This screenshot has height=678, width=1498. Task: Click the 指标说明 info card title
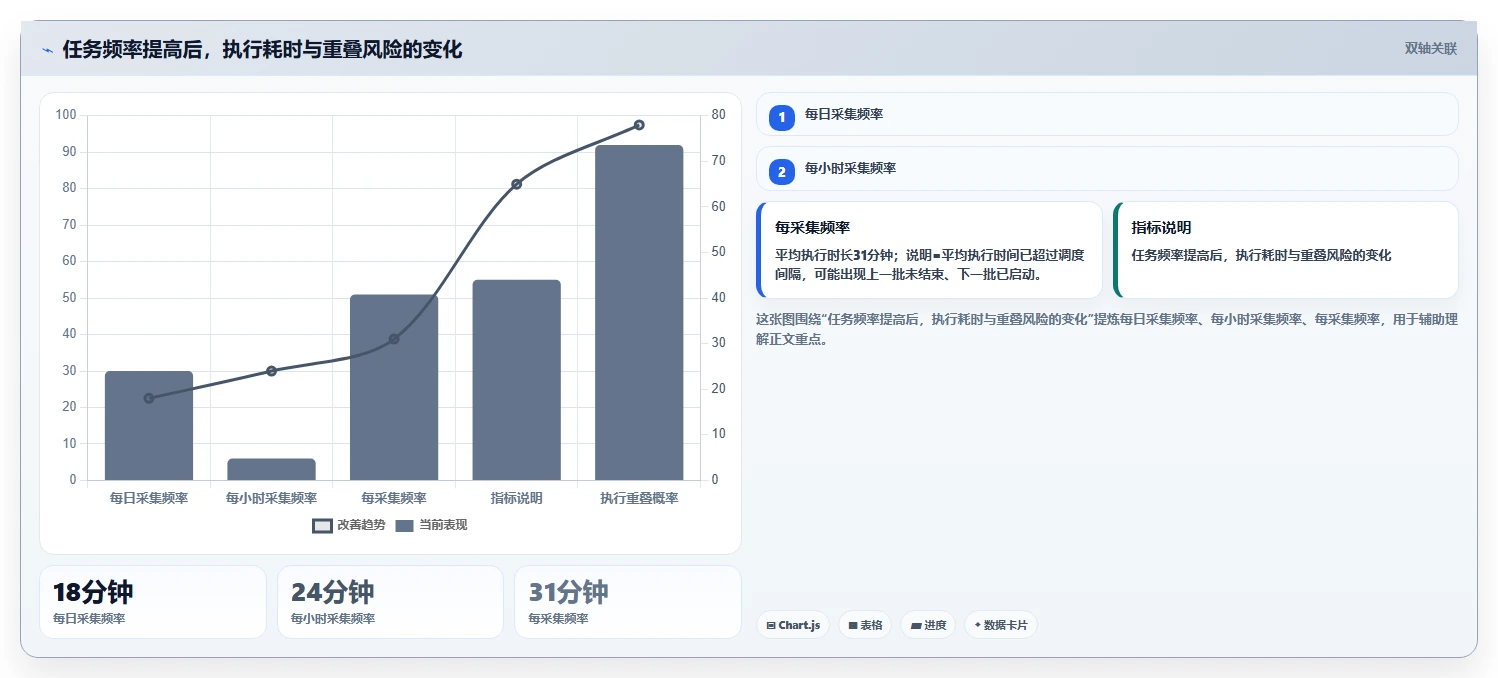point(1161,228)
